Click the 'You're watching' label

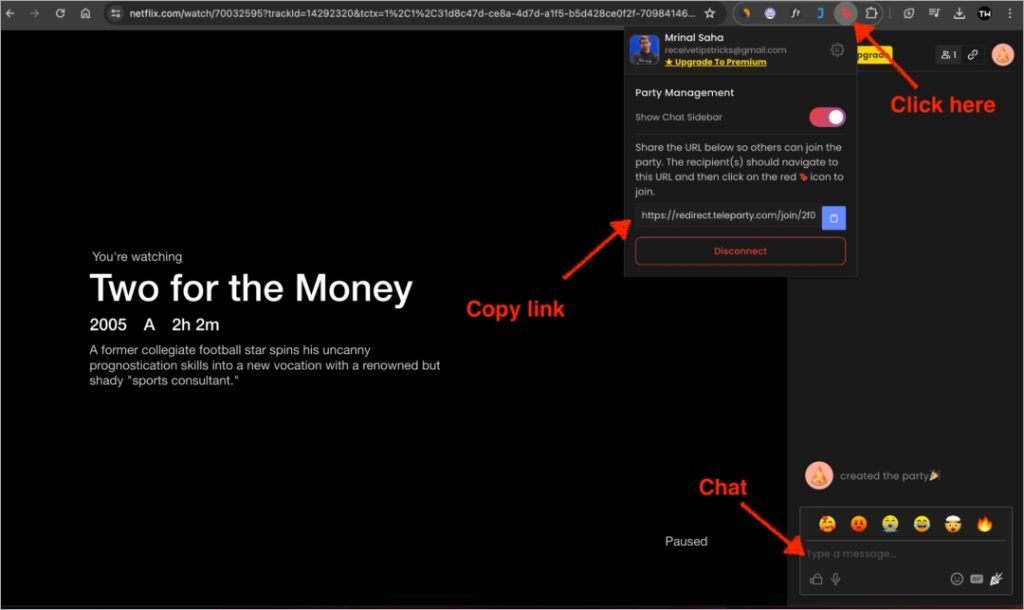(x=137, y=257)
